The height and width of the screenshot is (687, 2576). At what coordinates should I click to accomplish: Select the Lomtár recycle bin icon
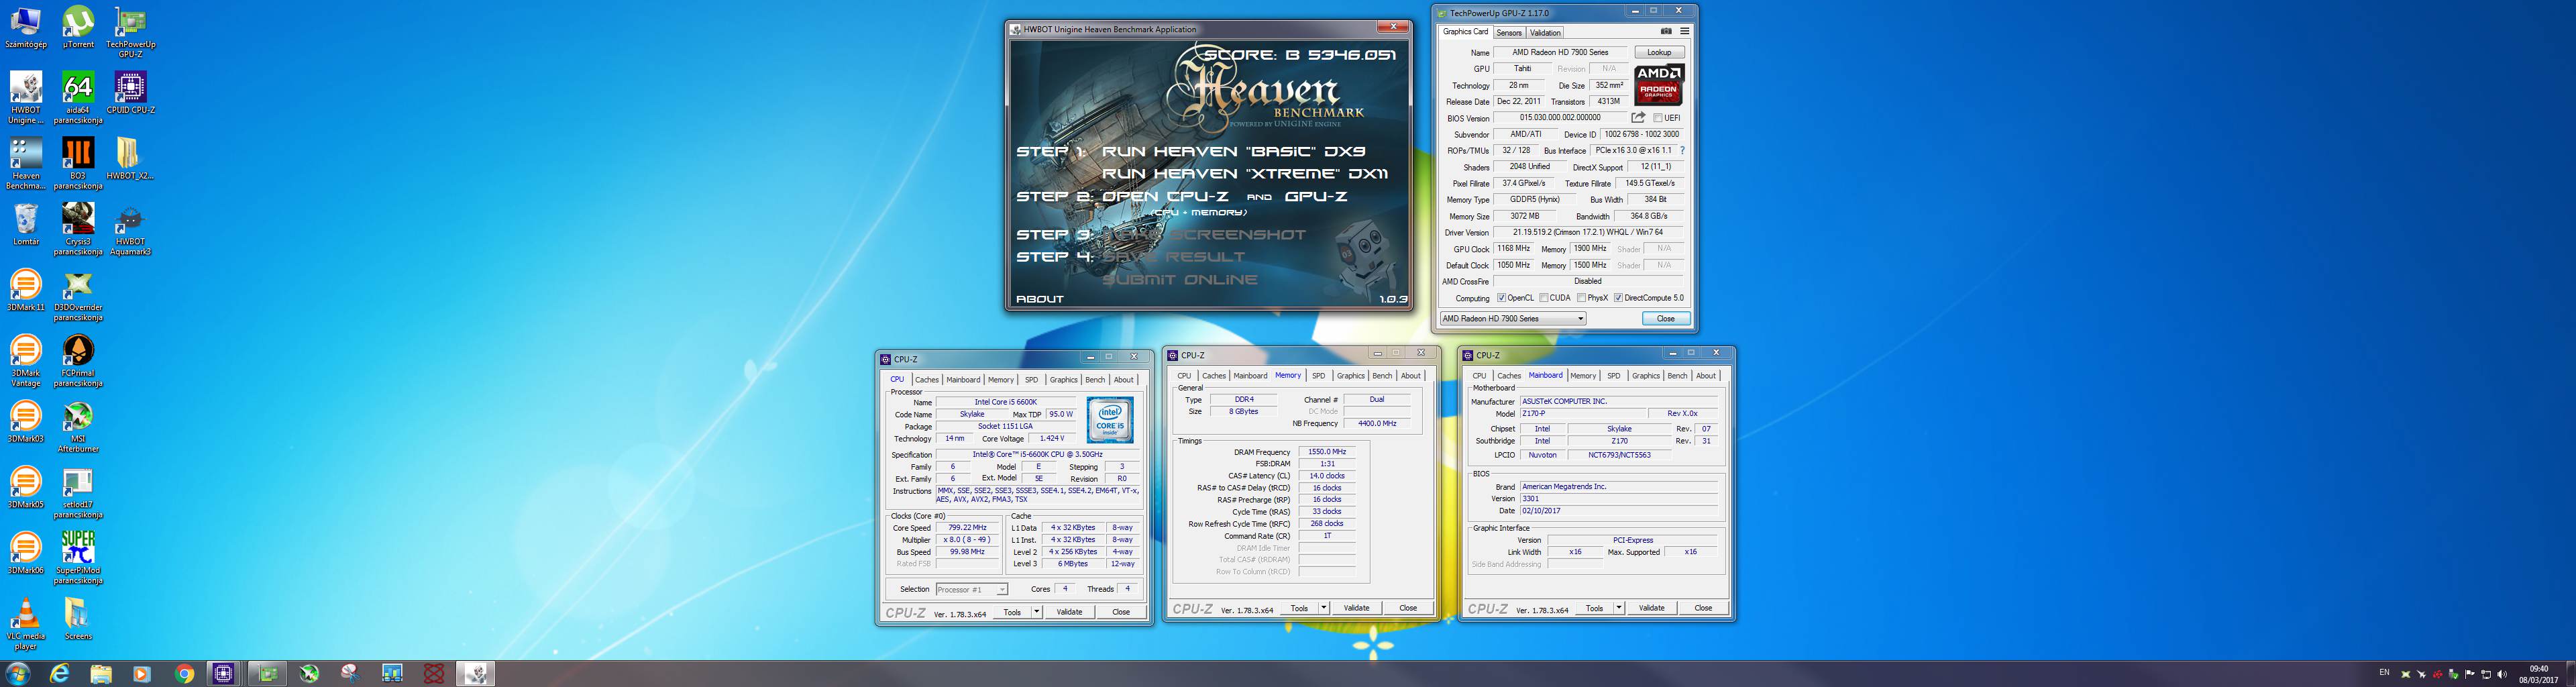pos(26,224)
